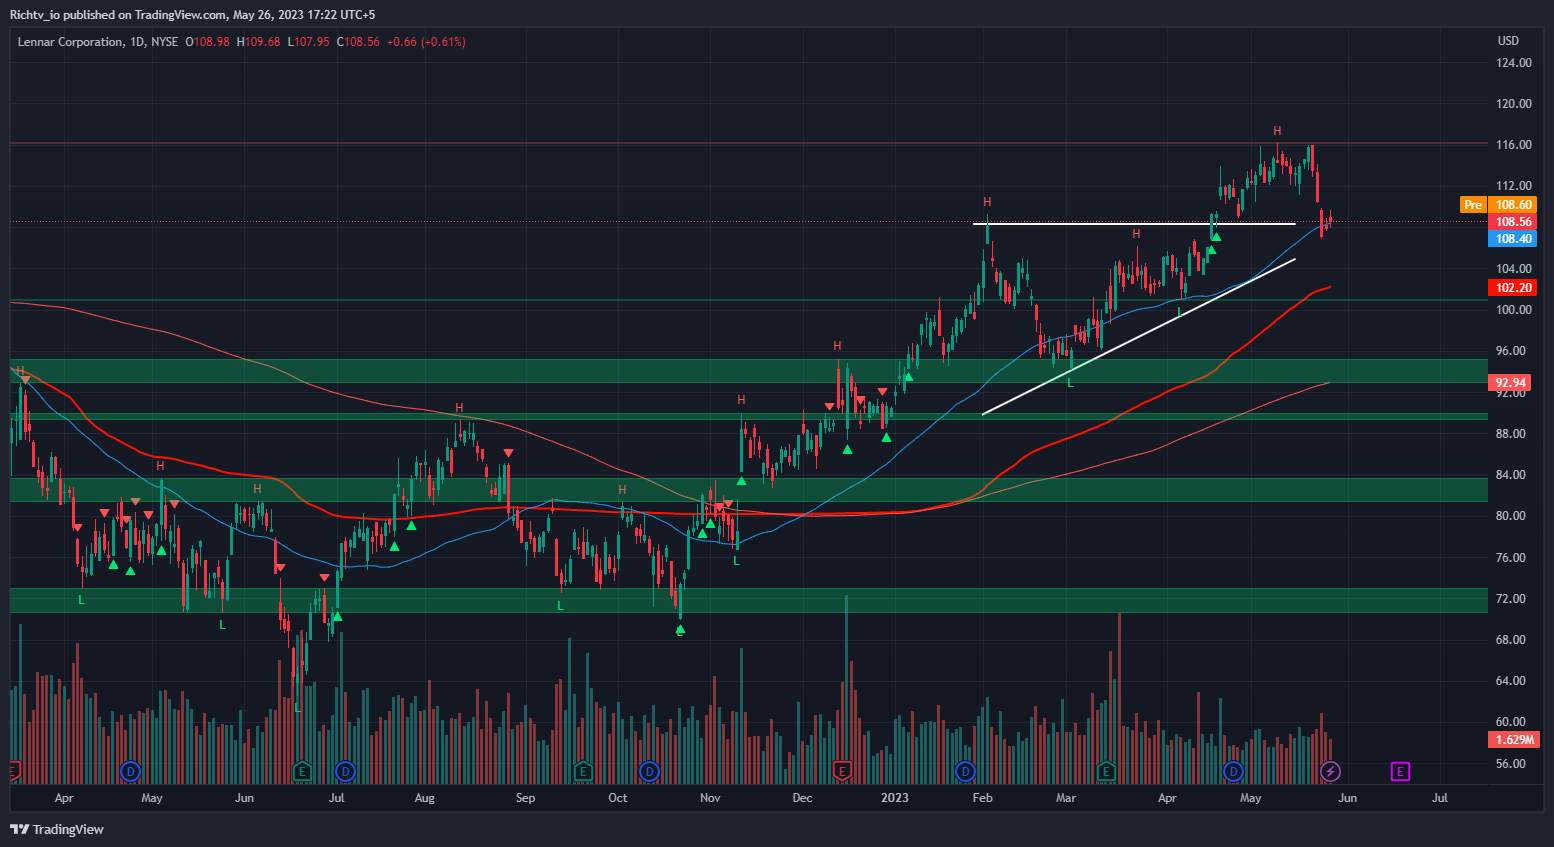Click the 108.60 pre-market price label

(1513, 205)
